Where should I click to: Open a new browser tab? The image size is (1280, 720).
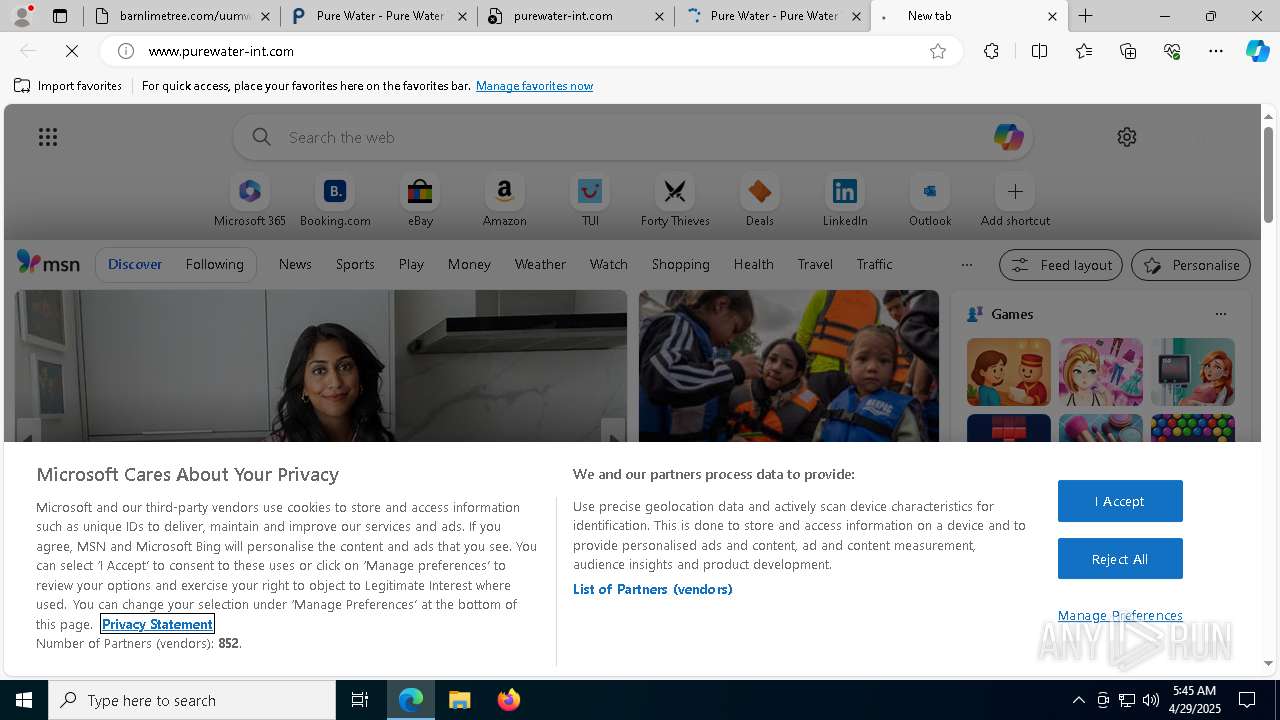pyautogui.click(x=1086, y=16)
